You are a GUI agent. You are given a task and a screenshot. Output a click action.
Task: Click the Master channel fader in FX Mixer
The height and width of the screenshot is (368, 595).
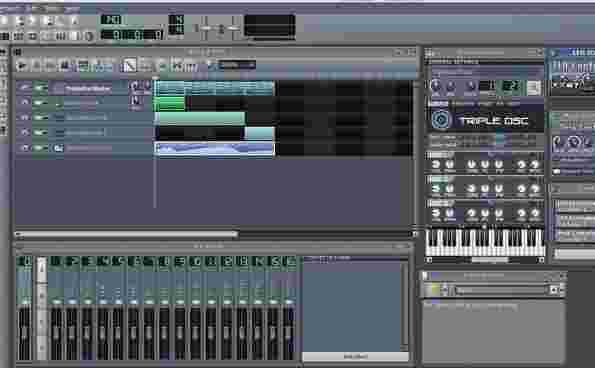click(24, 333)
